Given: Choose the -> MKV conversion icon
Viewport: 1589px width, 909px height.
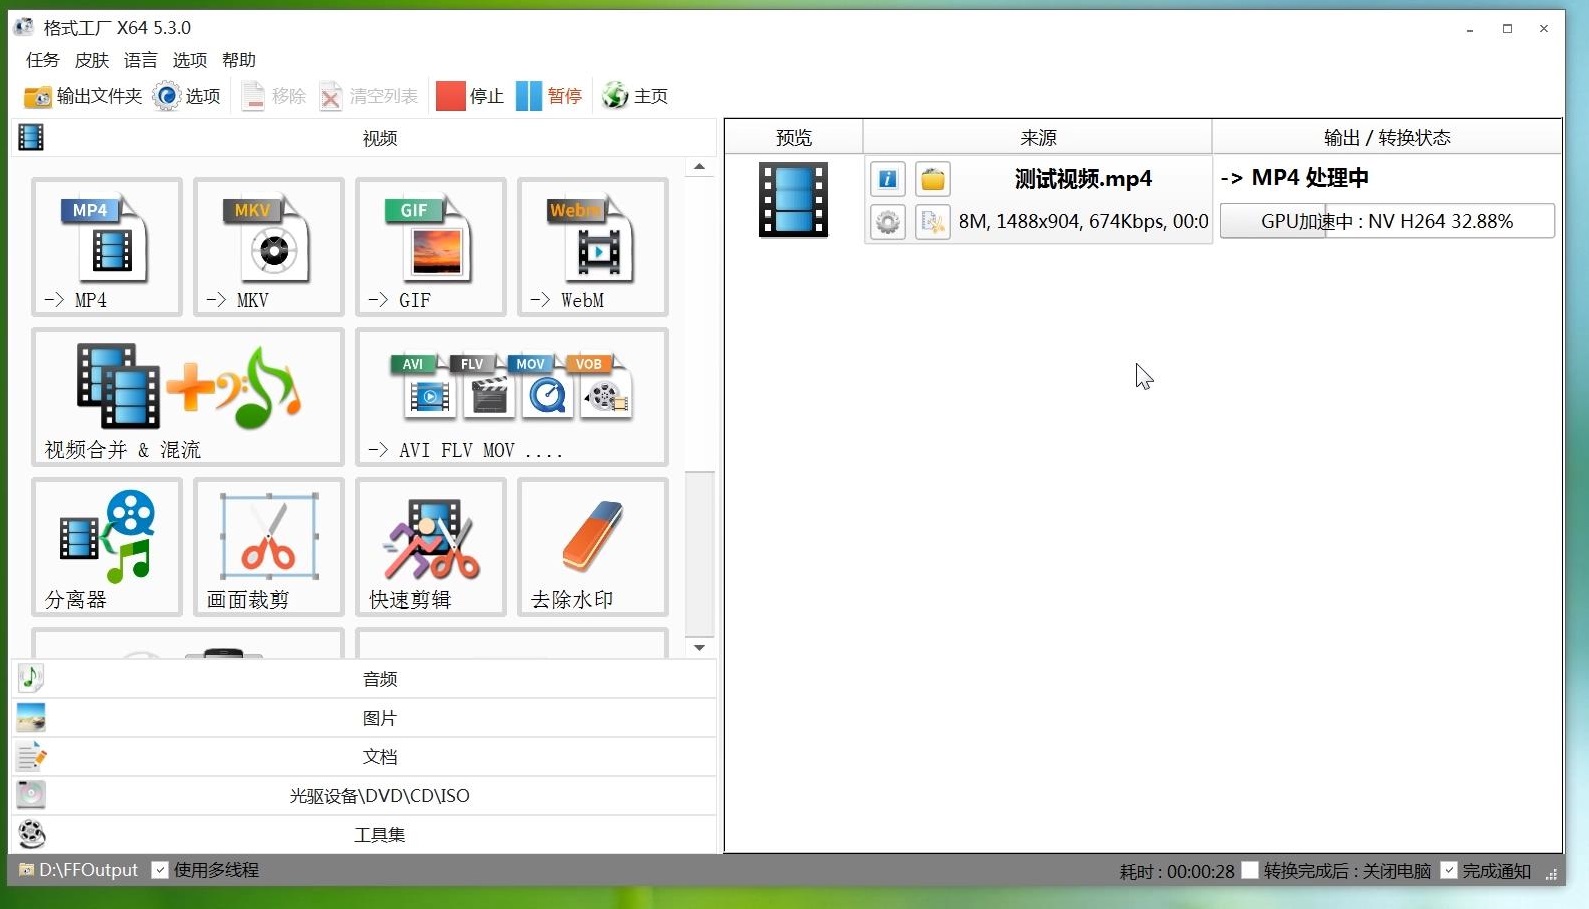Looking at the screenshot, I should tap(269, 247).
